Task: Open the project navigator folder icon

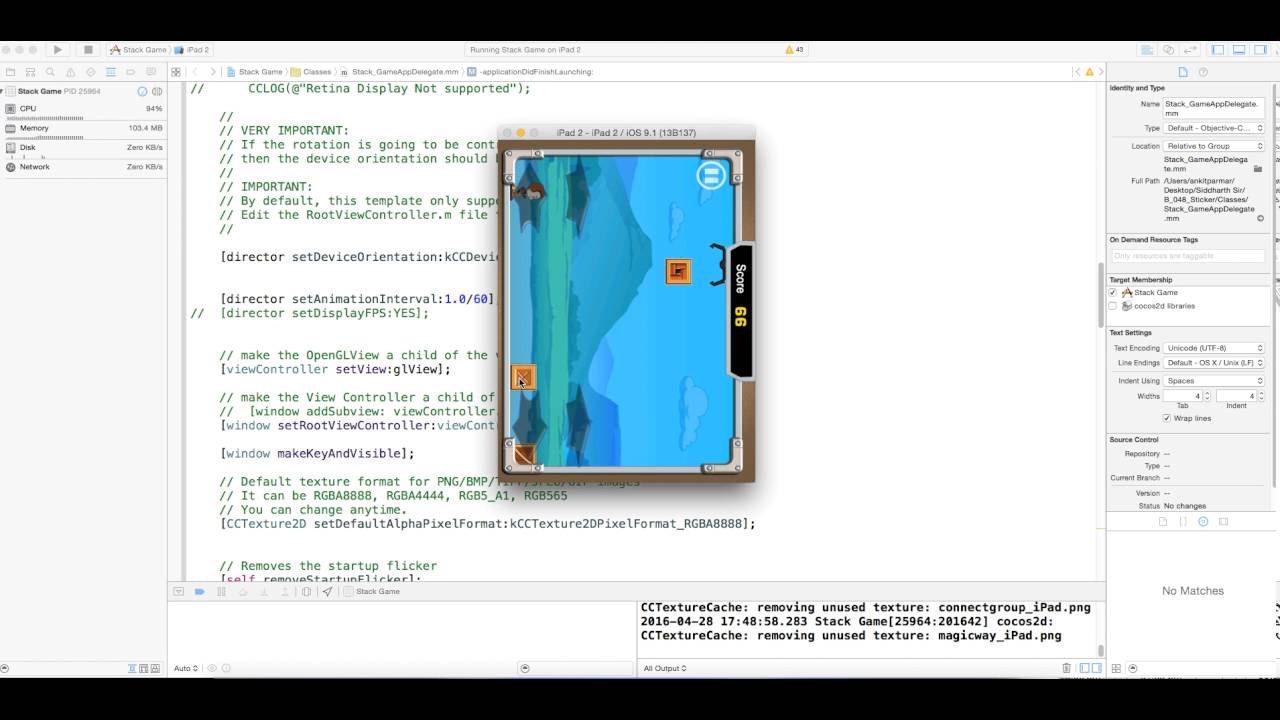Action: (x=10, y=72)
